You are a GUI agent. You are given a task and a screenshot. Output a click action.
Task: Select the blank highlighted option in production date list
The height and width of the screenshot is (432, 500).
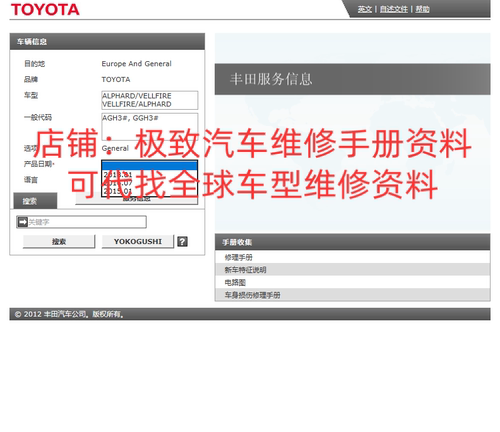pyautogui.click(x=149, y=166)
